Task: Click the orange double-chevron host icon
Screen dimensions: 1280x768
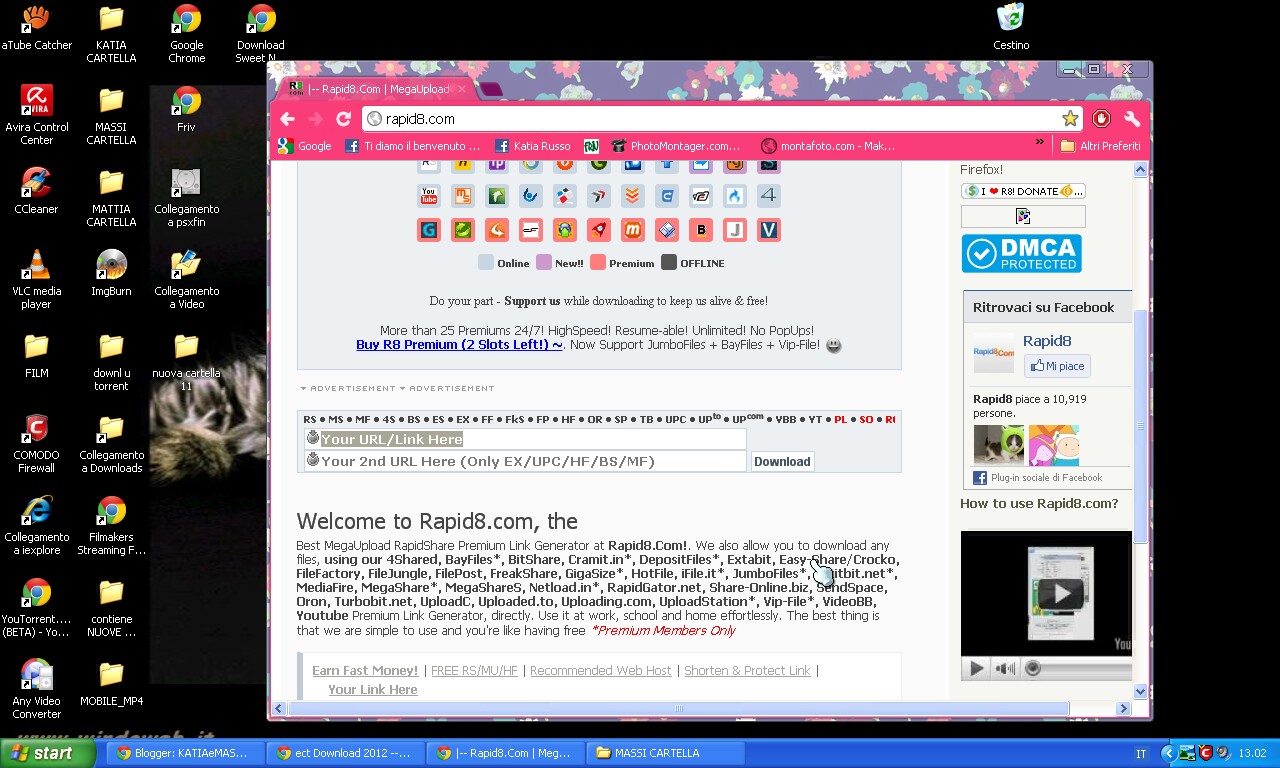Action: point(632,196)
